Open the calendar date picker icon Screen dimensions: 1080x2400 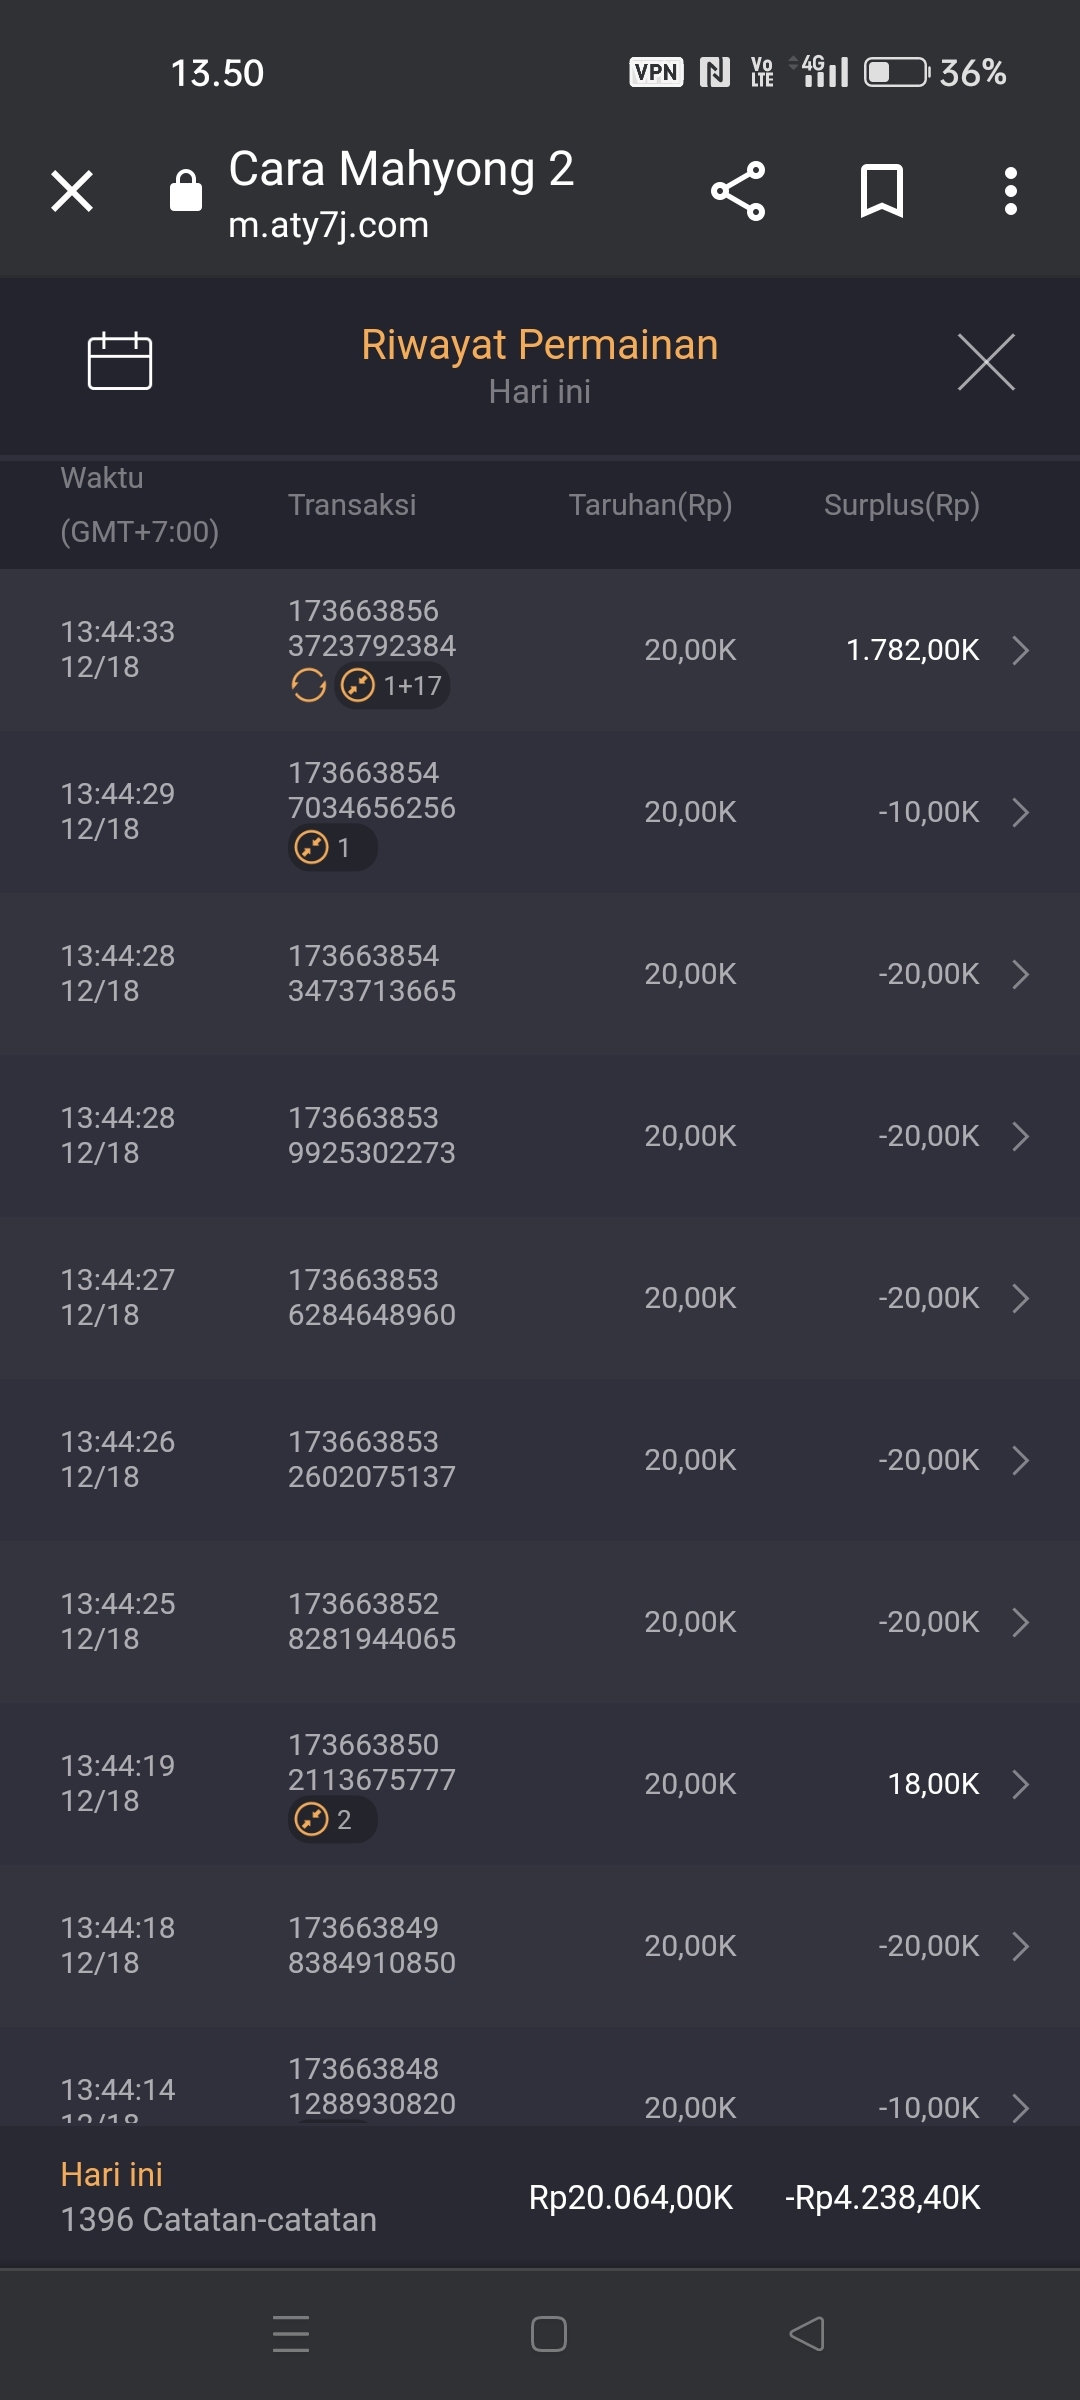[x=119, y=360]
